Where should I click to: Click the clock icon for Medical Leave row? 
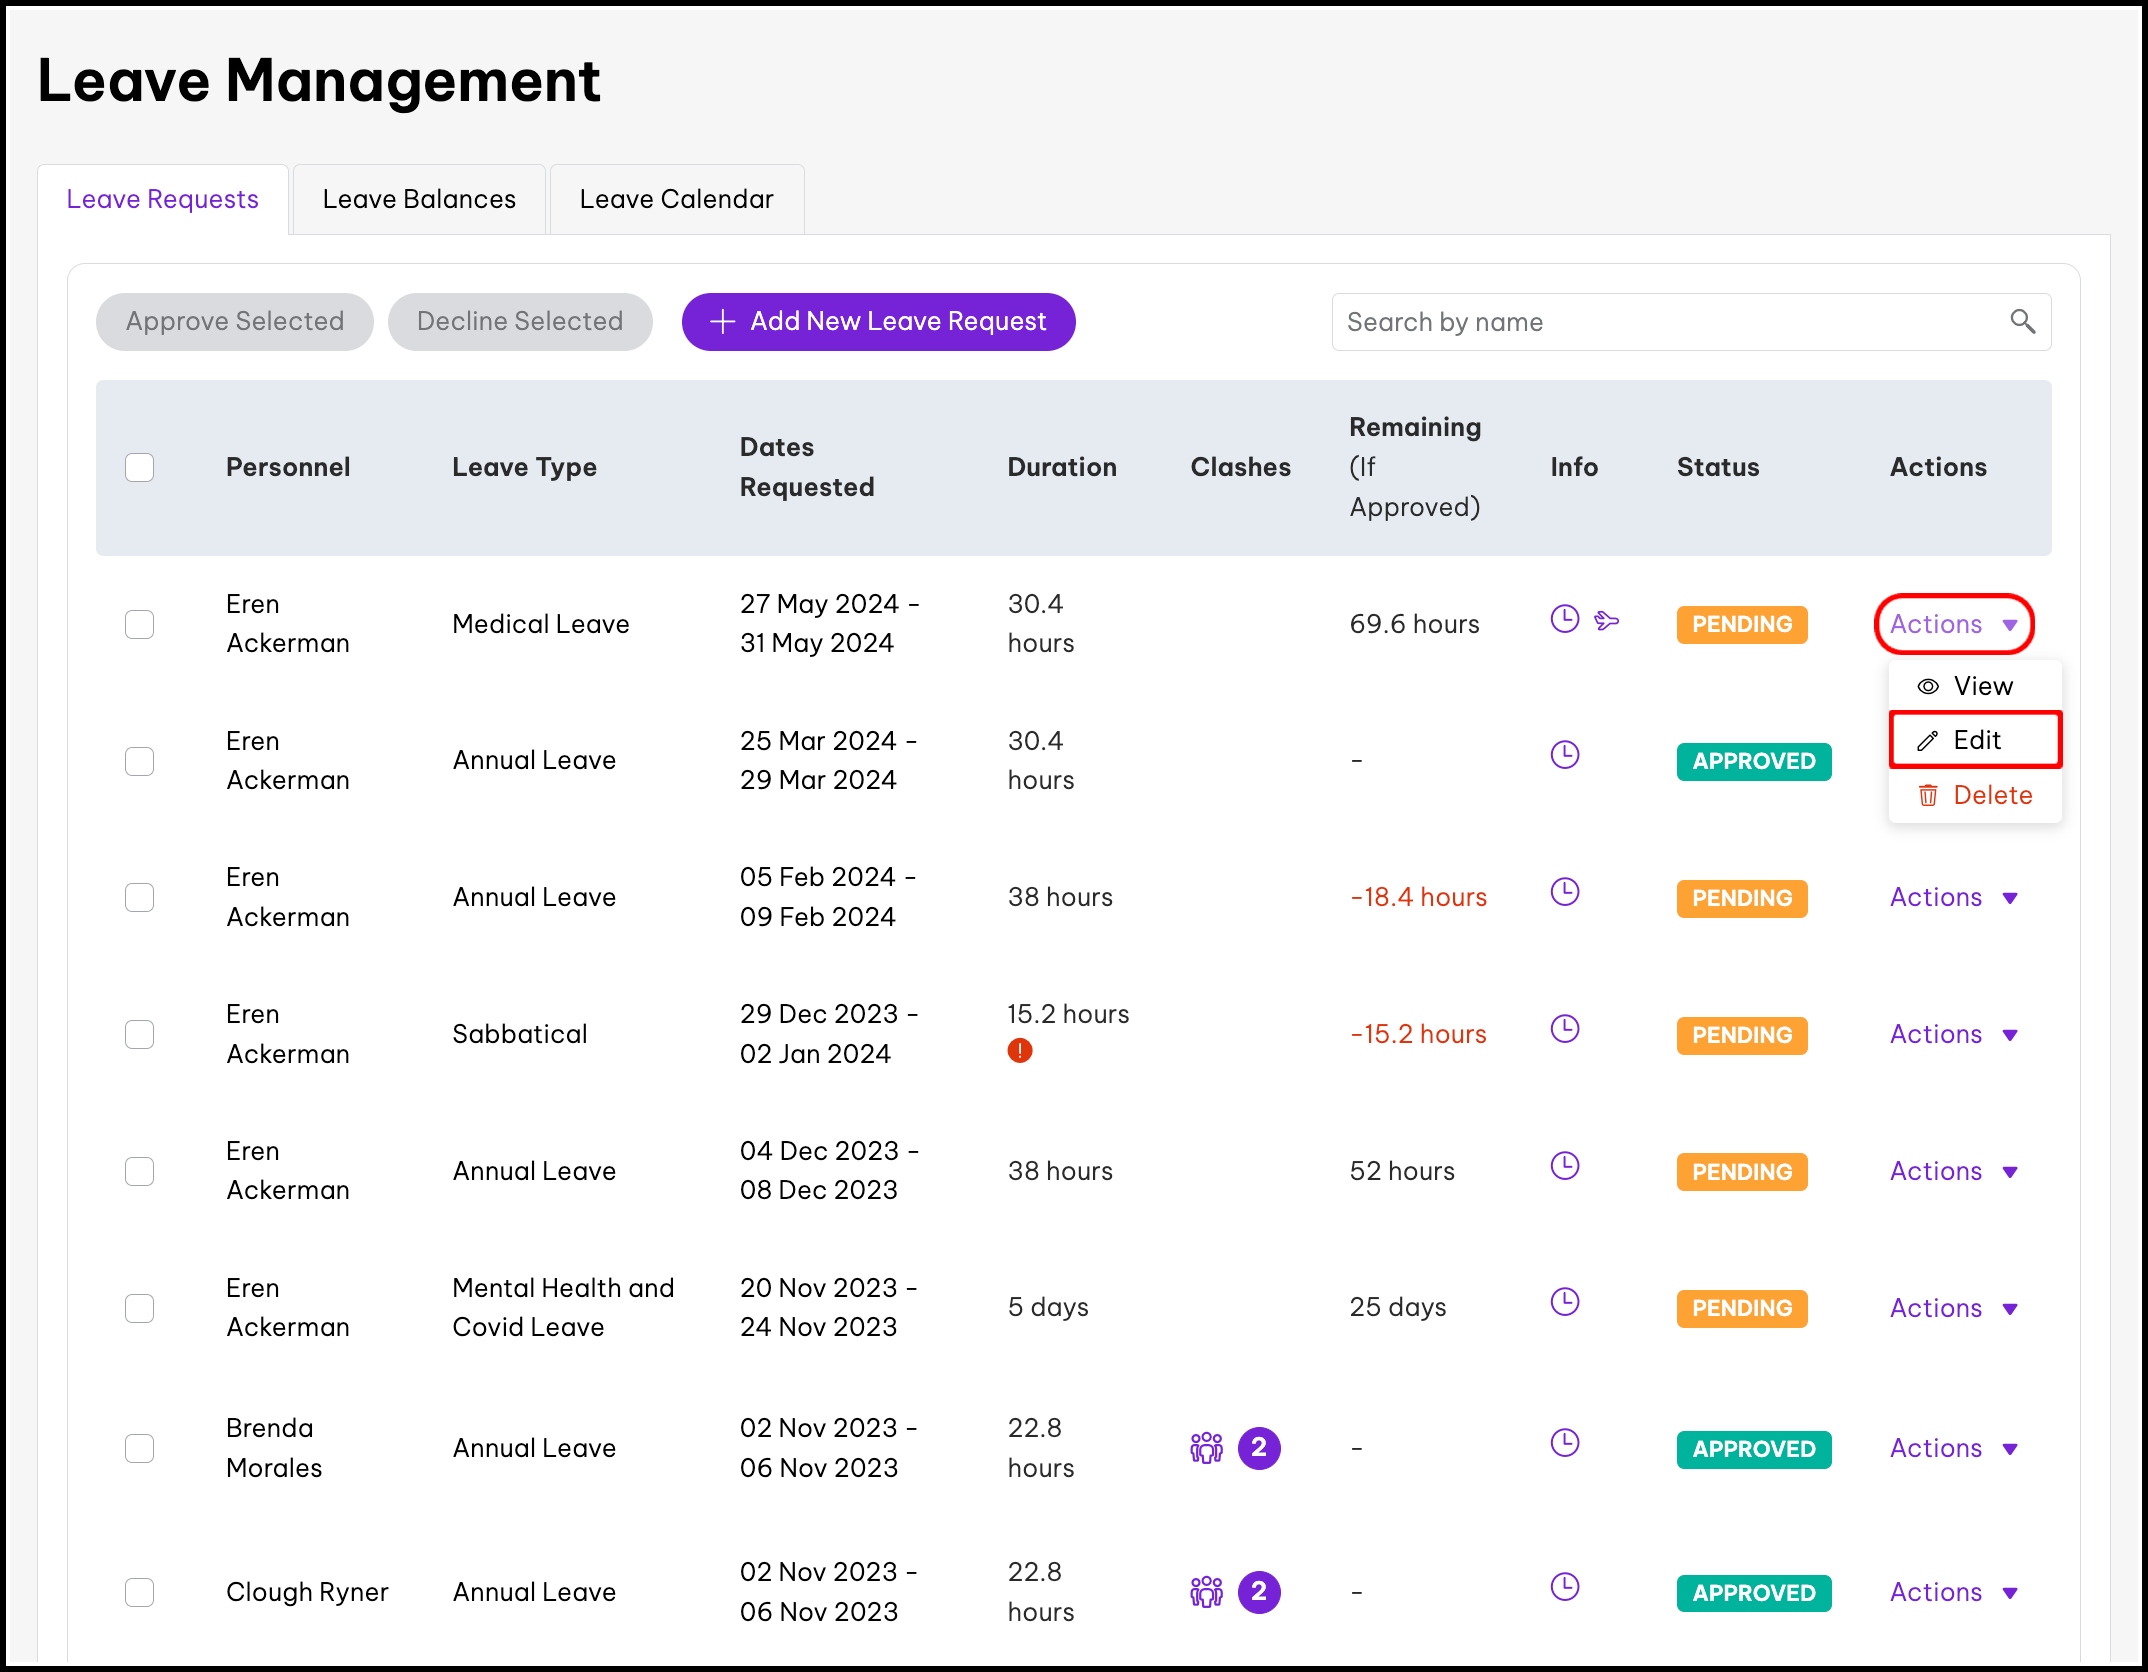1564,619
